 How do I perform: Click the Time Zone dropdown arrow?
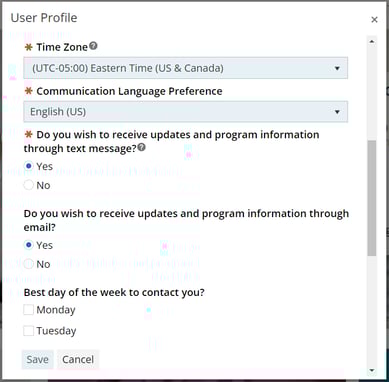point(337,68)
